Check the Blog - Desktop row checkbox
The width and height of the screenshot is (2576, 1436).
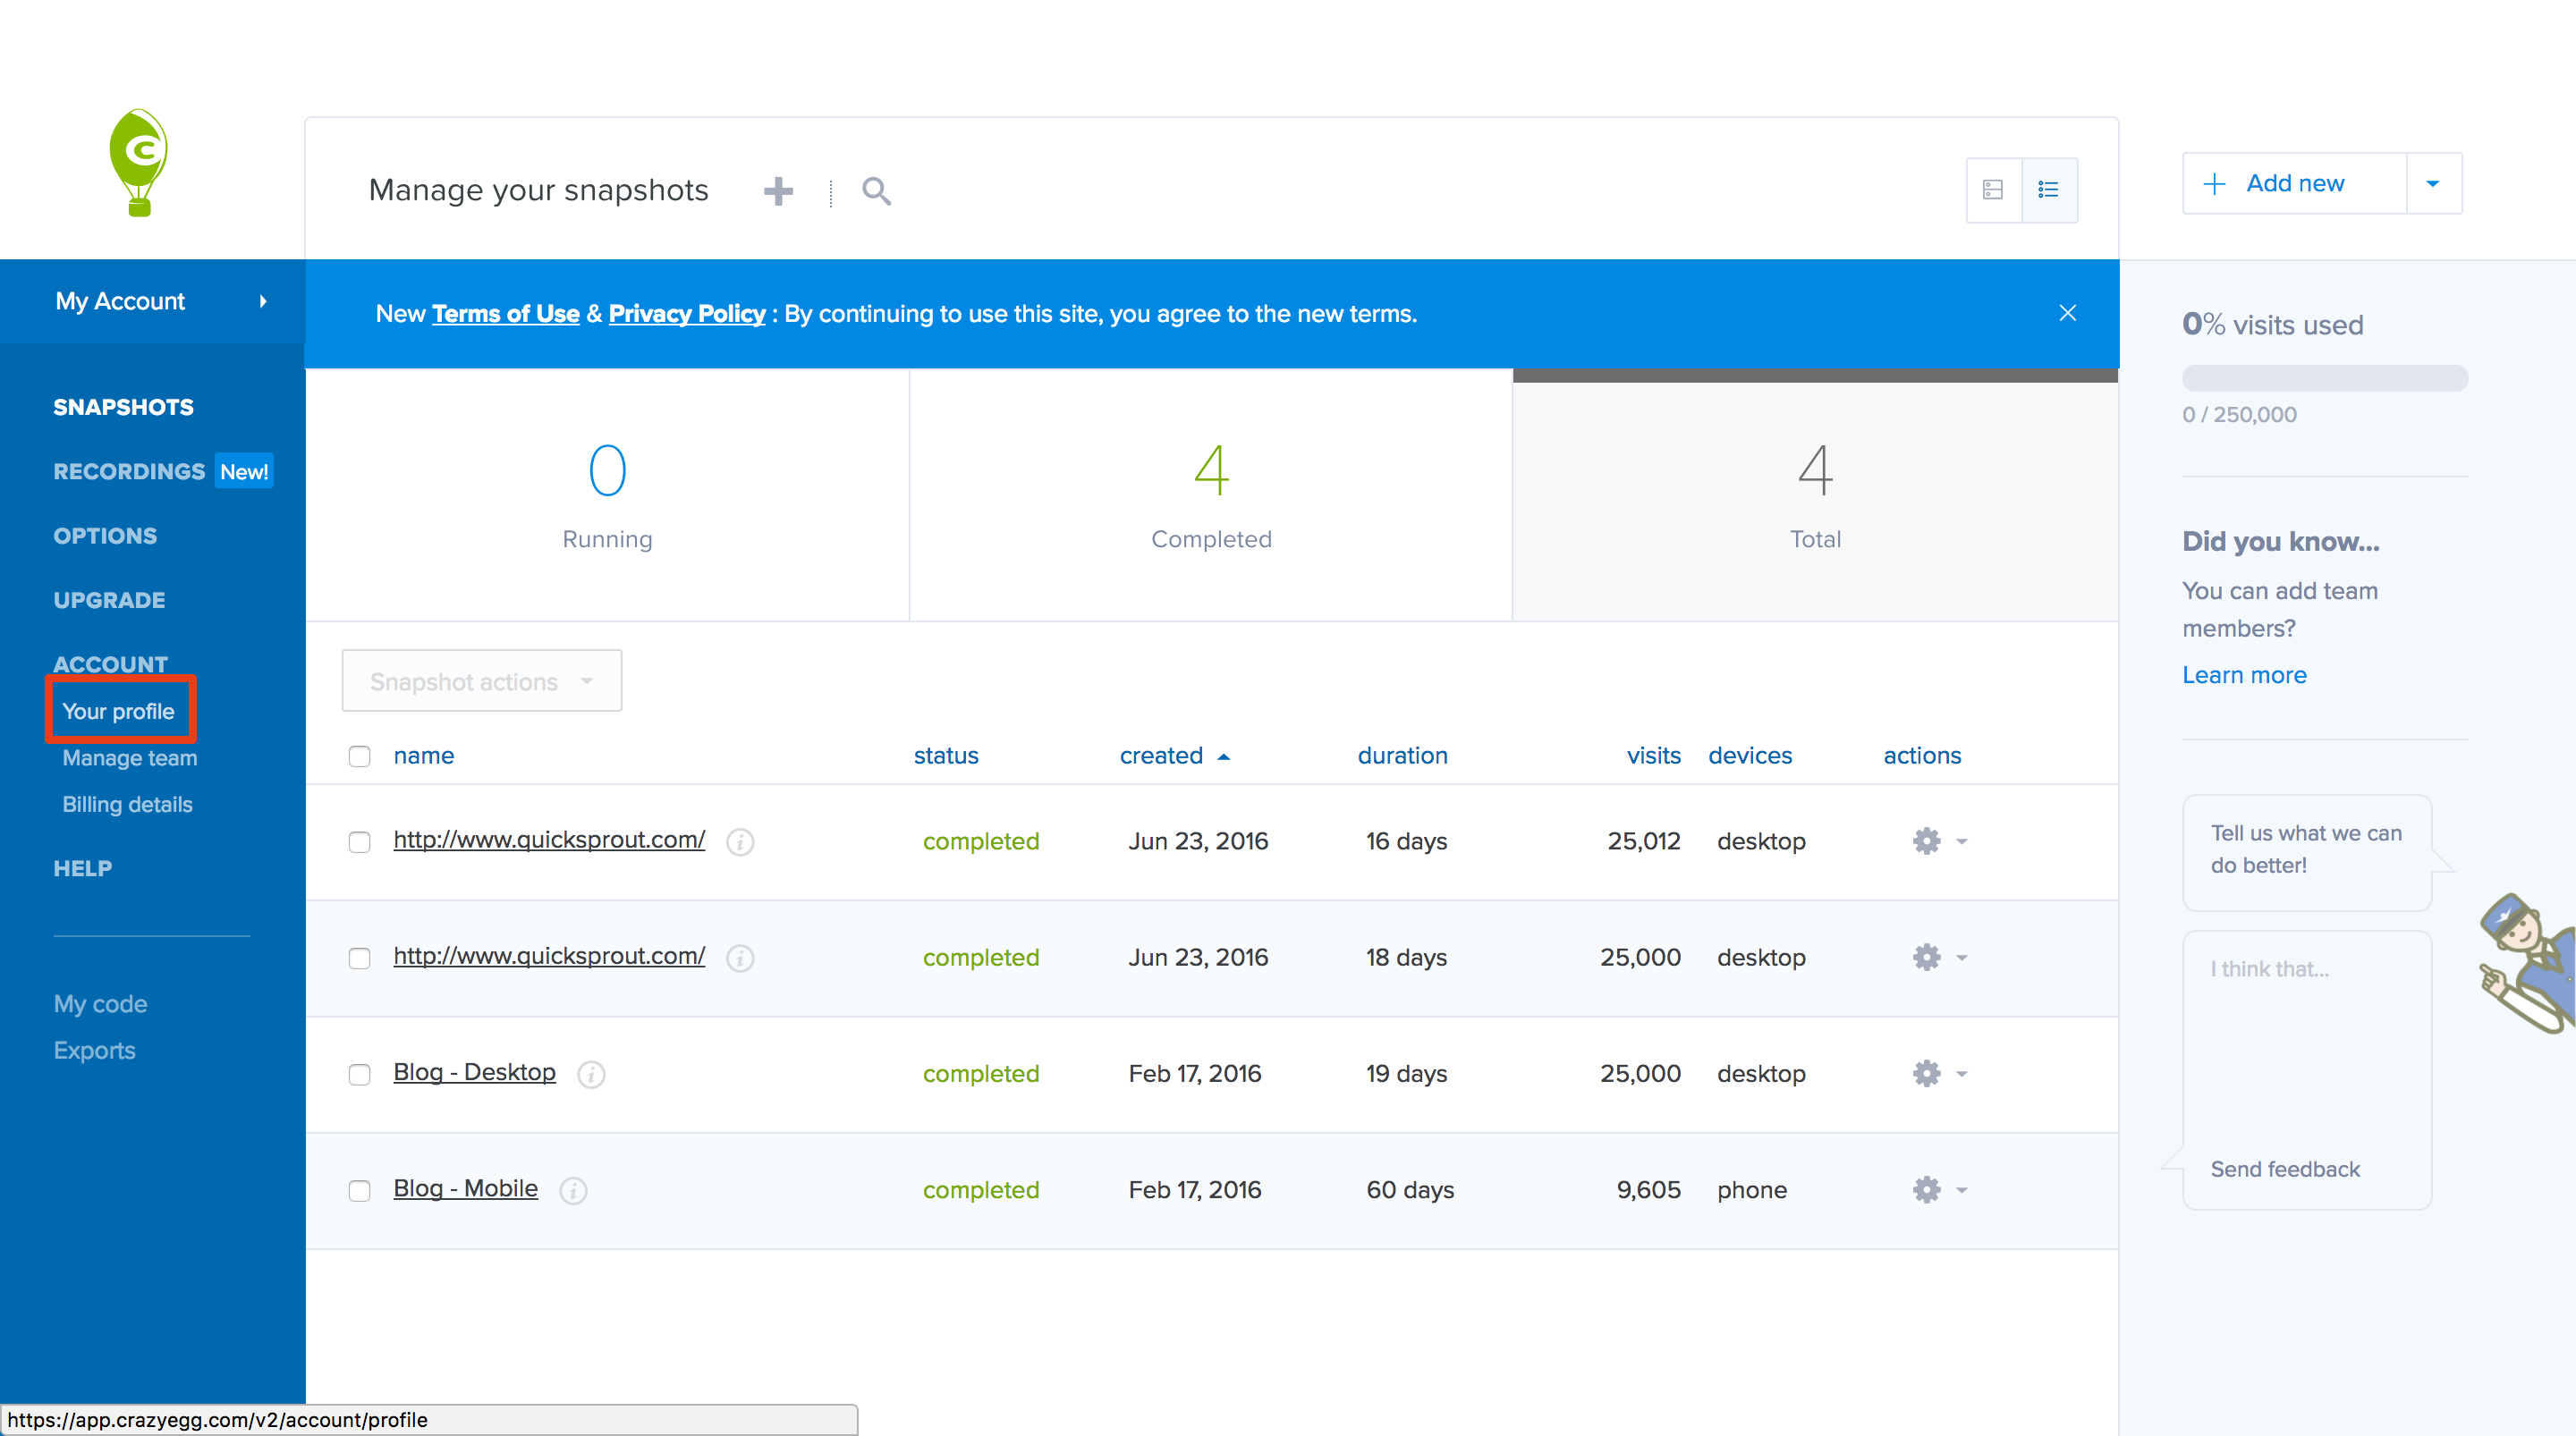coord(359,1074)
